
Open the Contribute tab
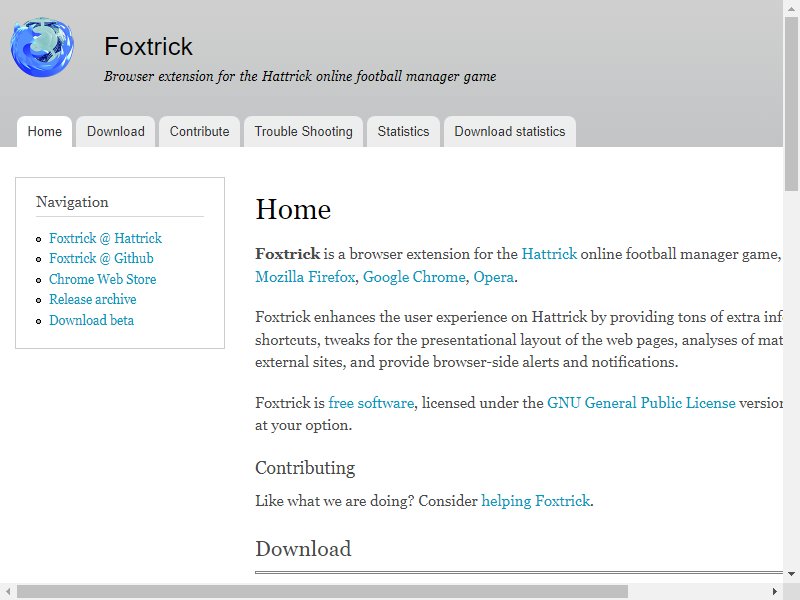click(199, 132)
